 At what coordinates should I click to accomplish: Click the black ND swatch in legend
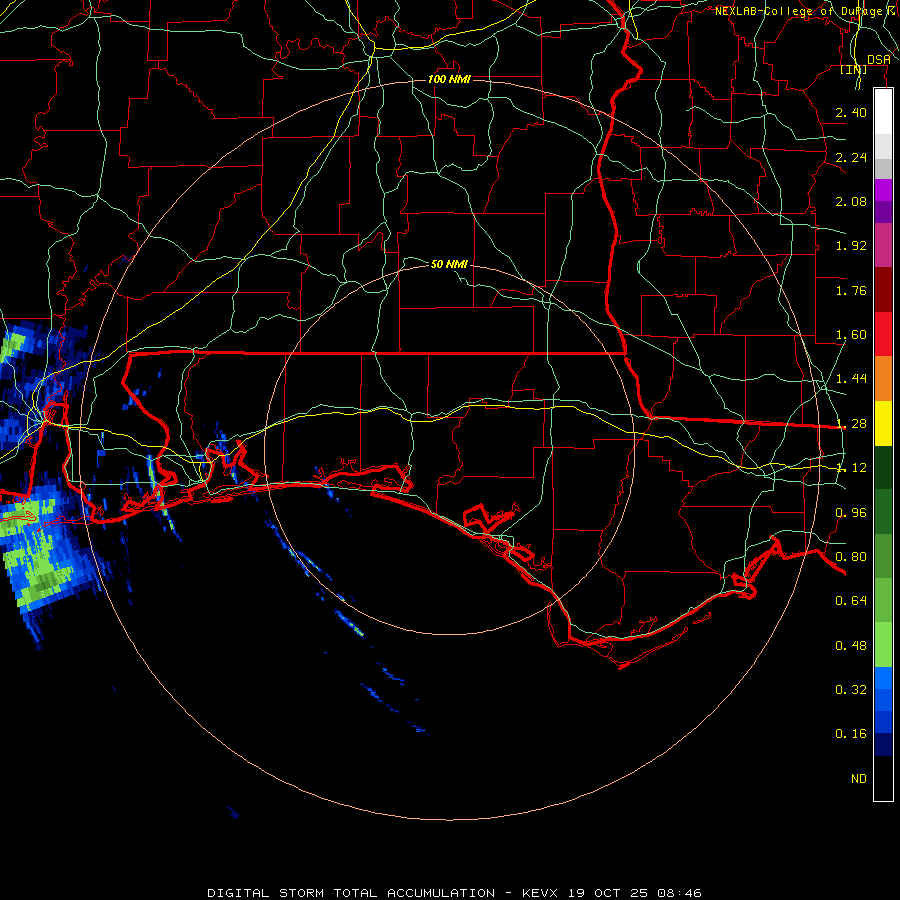(x=883, y=778)
